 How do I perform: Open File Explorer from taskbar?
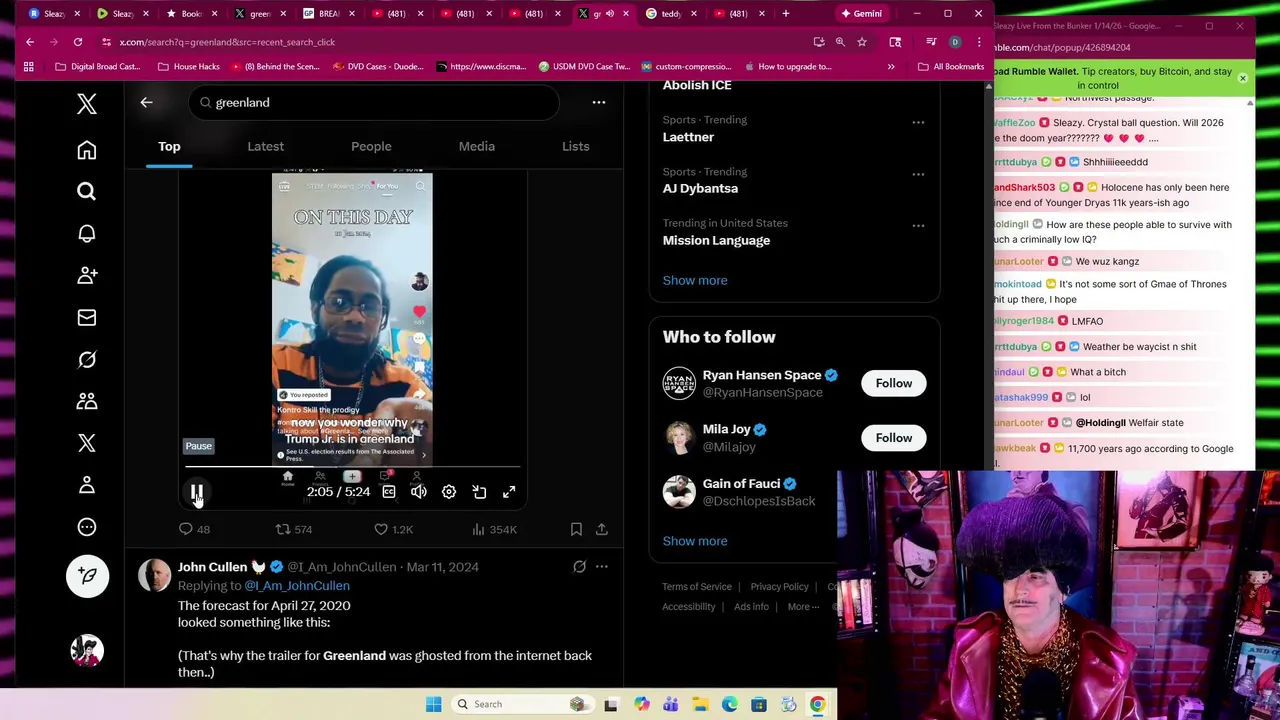[x=700, y=704]
